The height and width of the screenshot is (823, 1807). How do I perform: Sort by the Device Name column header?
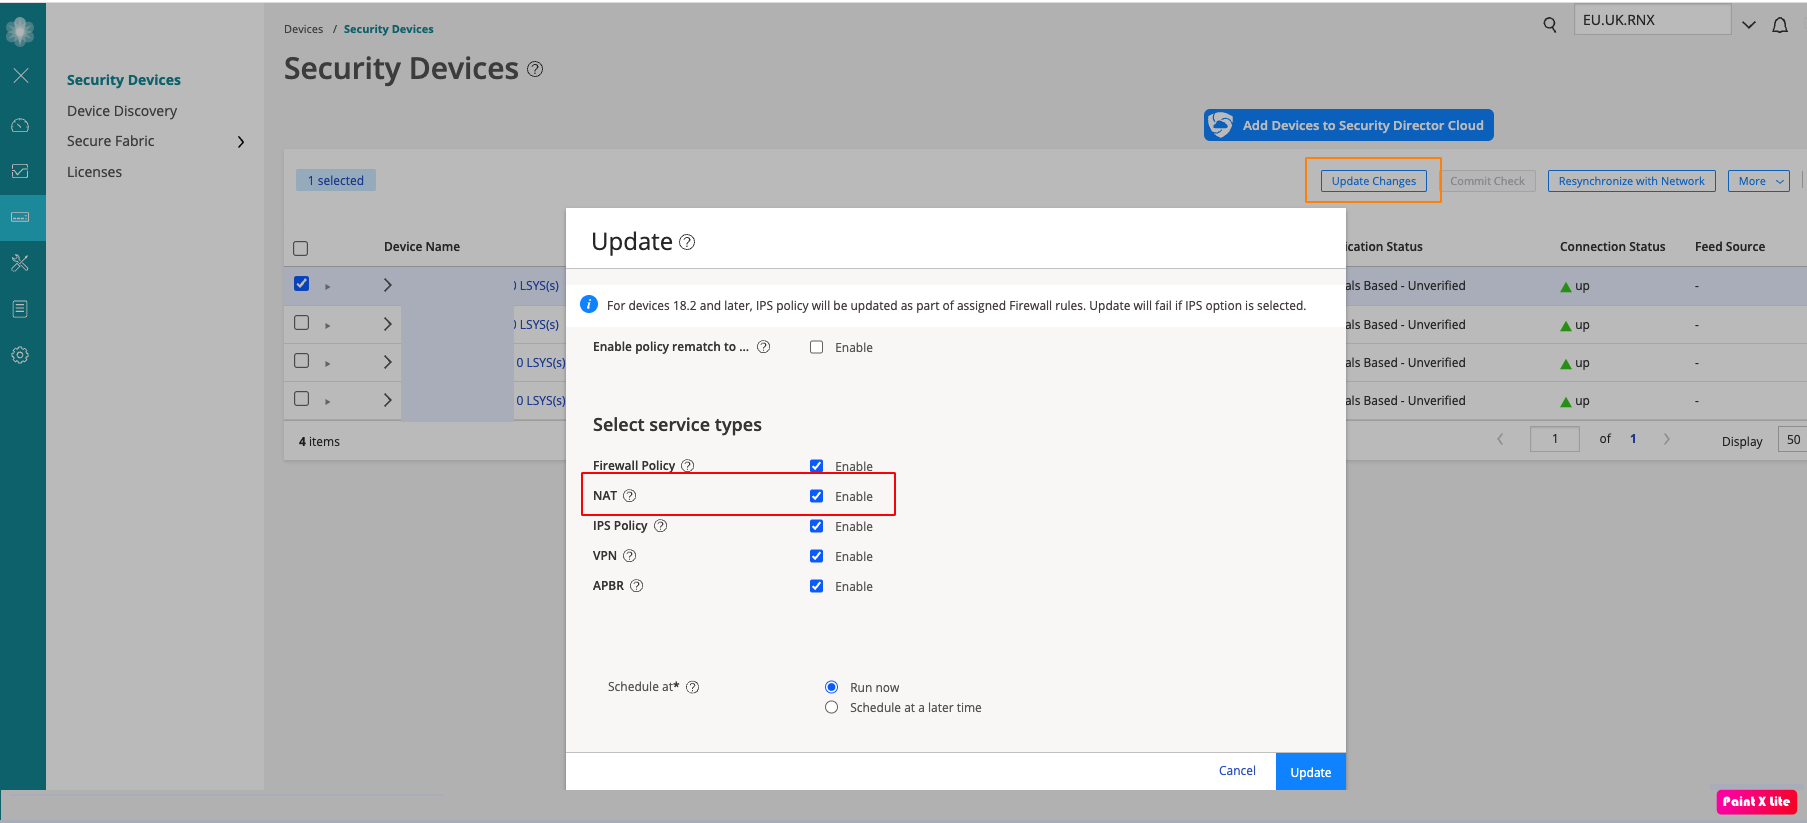tap(422, 247)
